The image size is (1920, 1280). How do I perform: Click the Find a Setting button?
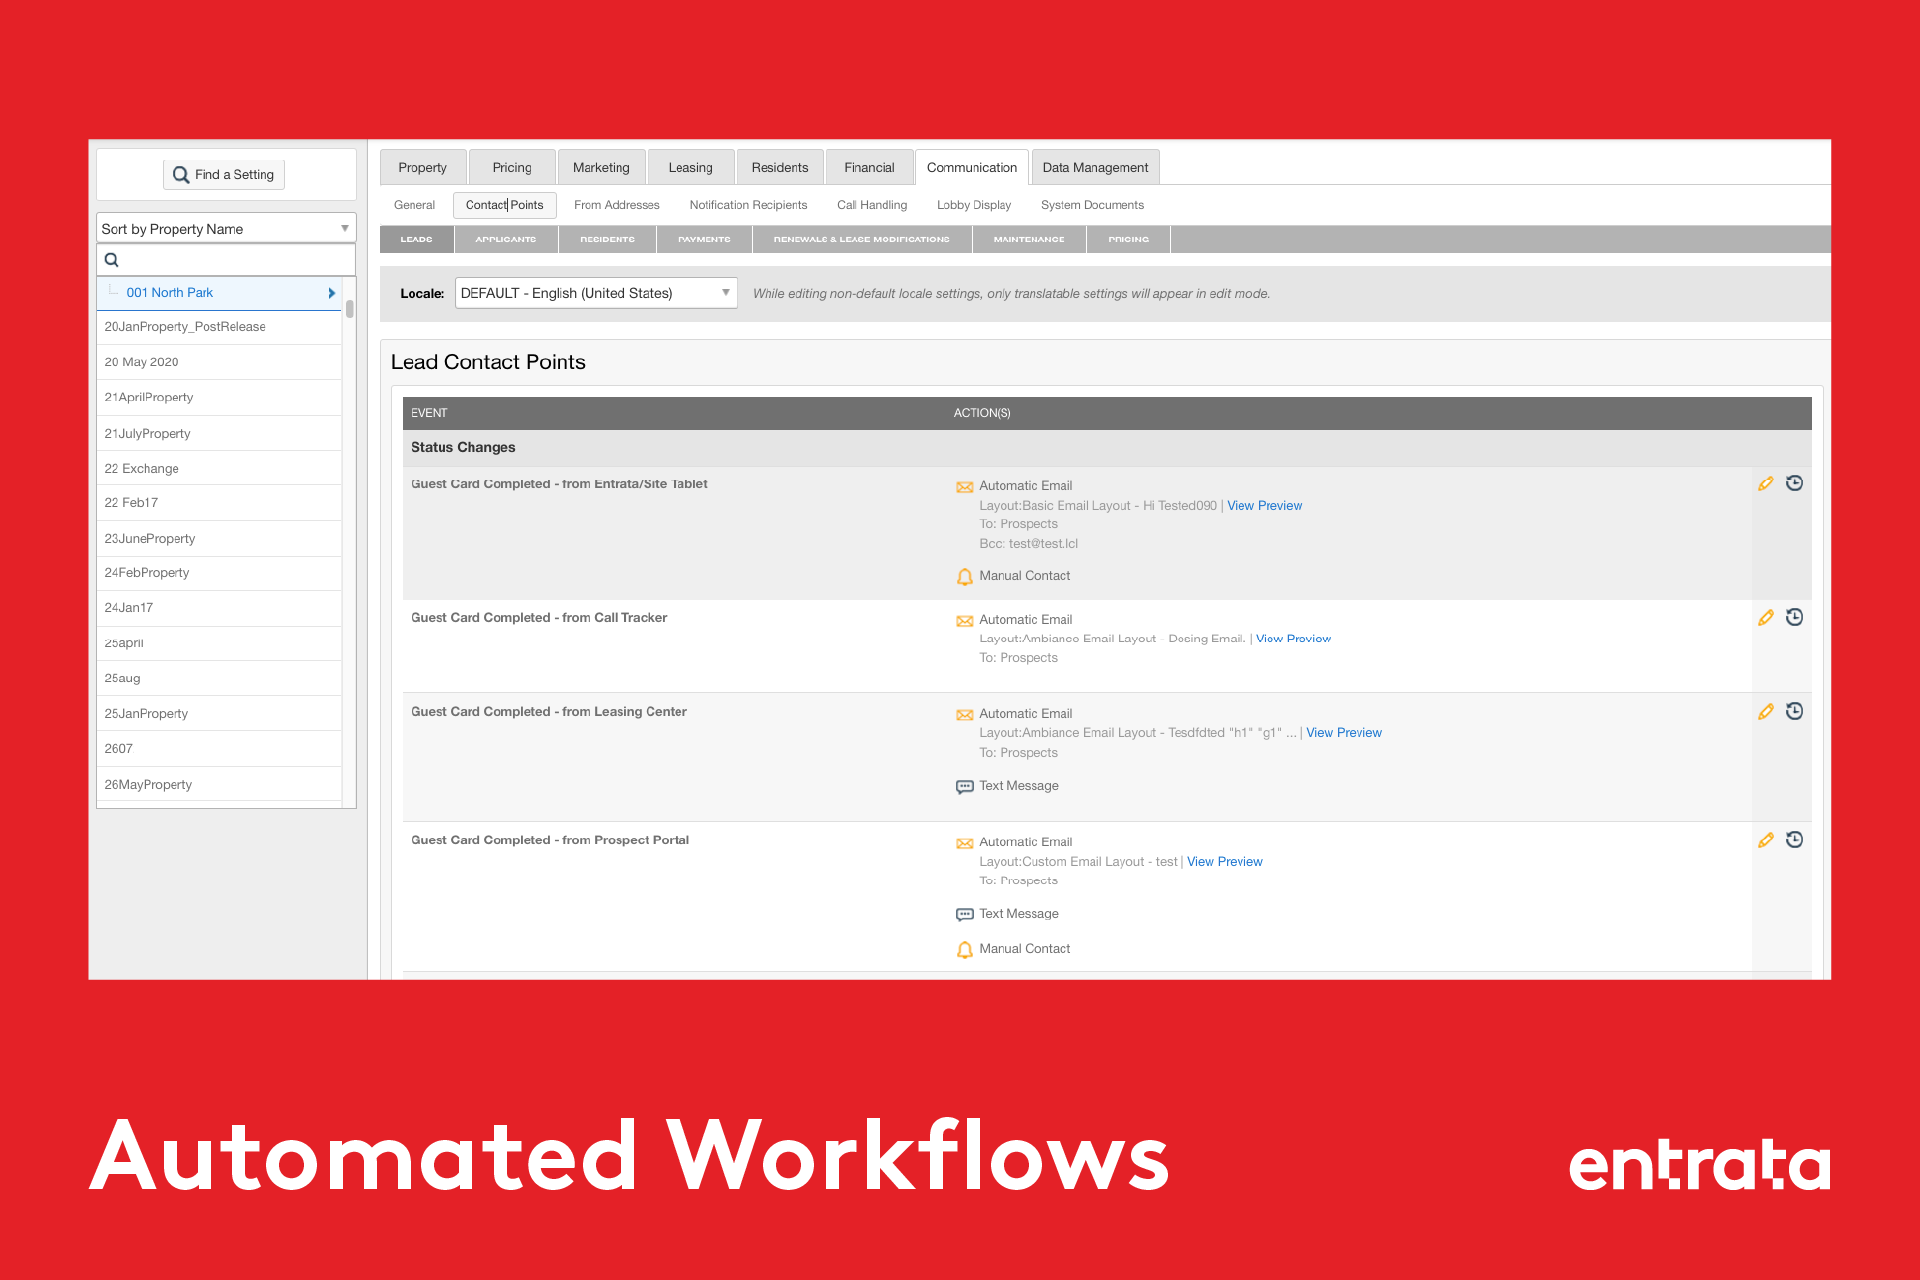point(224,175)
